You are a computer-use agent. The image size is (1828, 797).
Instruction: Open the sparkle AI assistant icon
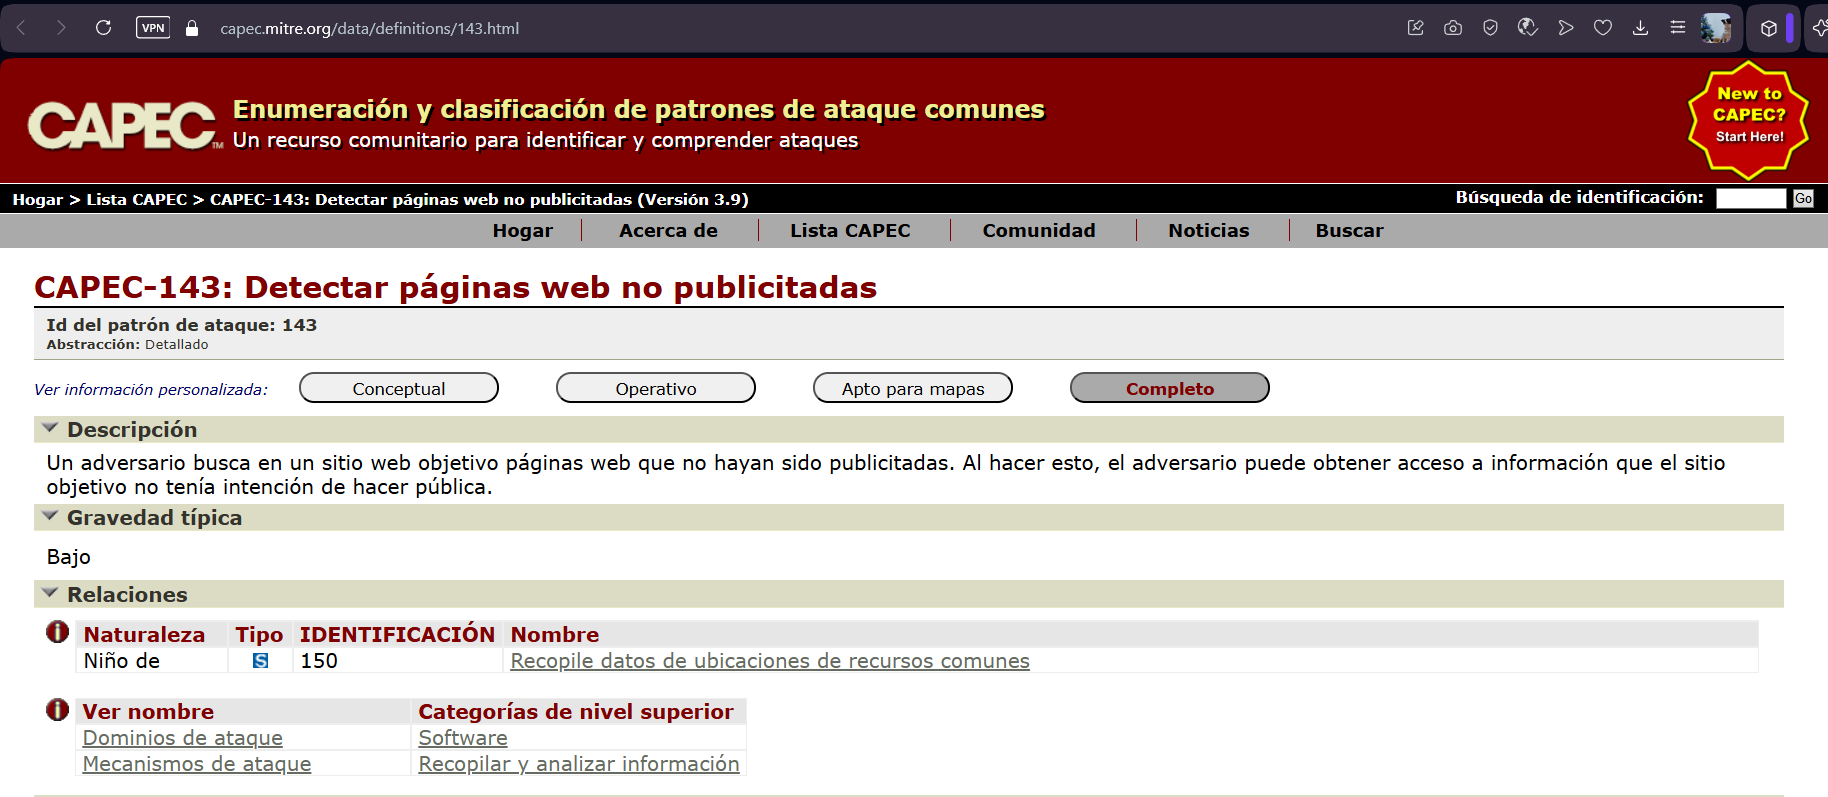point(1819,28)
